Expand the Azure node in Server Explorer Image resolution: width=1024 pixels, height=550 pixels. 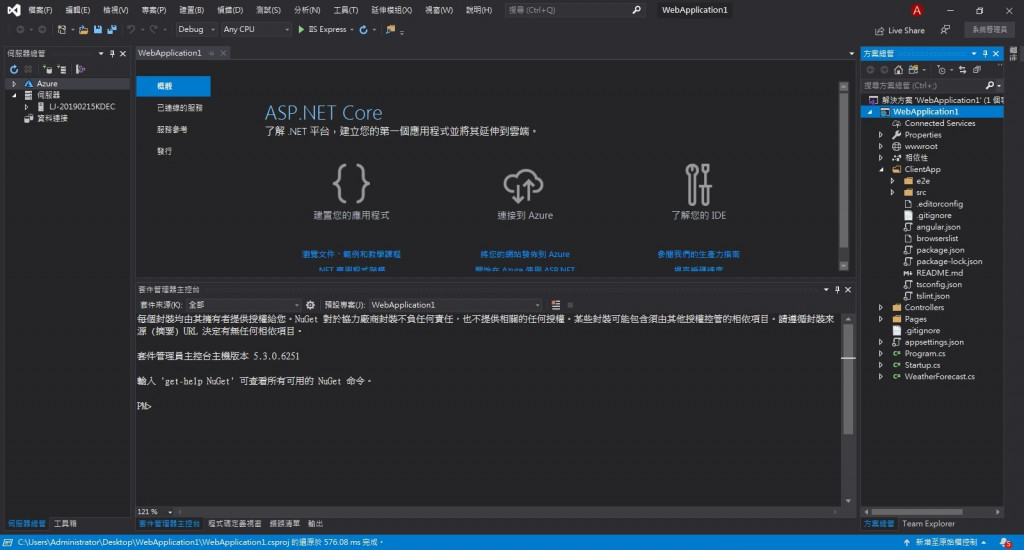click(x=14, y=84)
